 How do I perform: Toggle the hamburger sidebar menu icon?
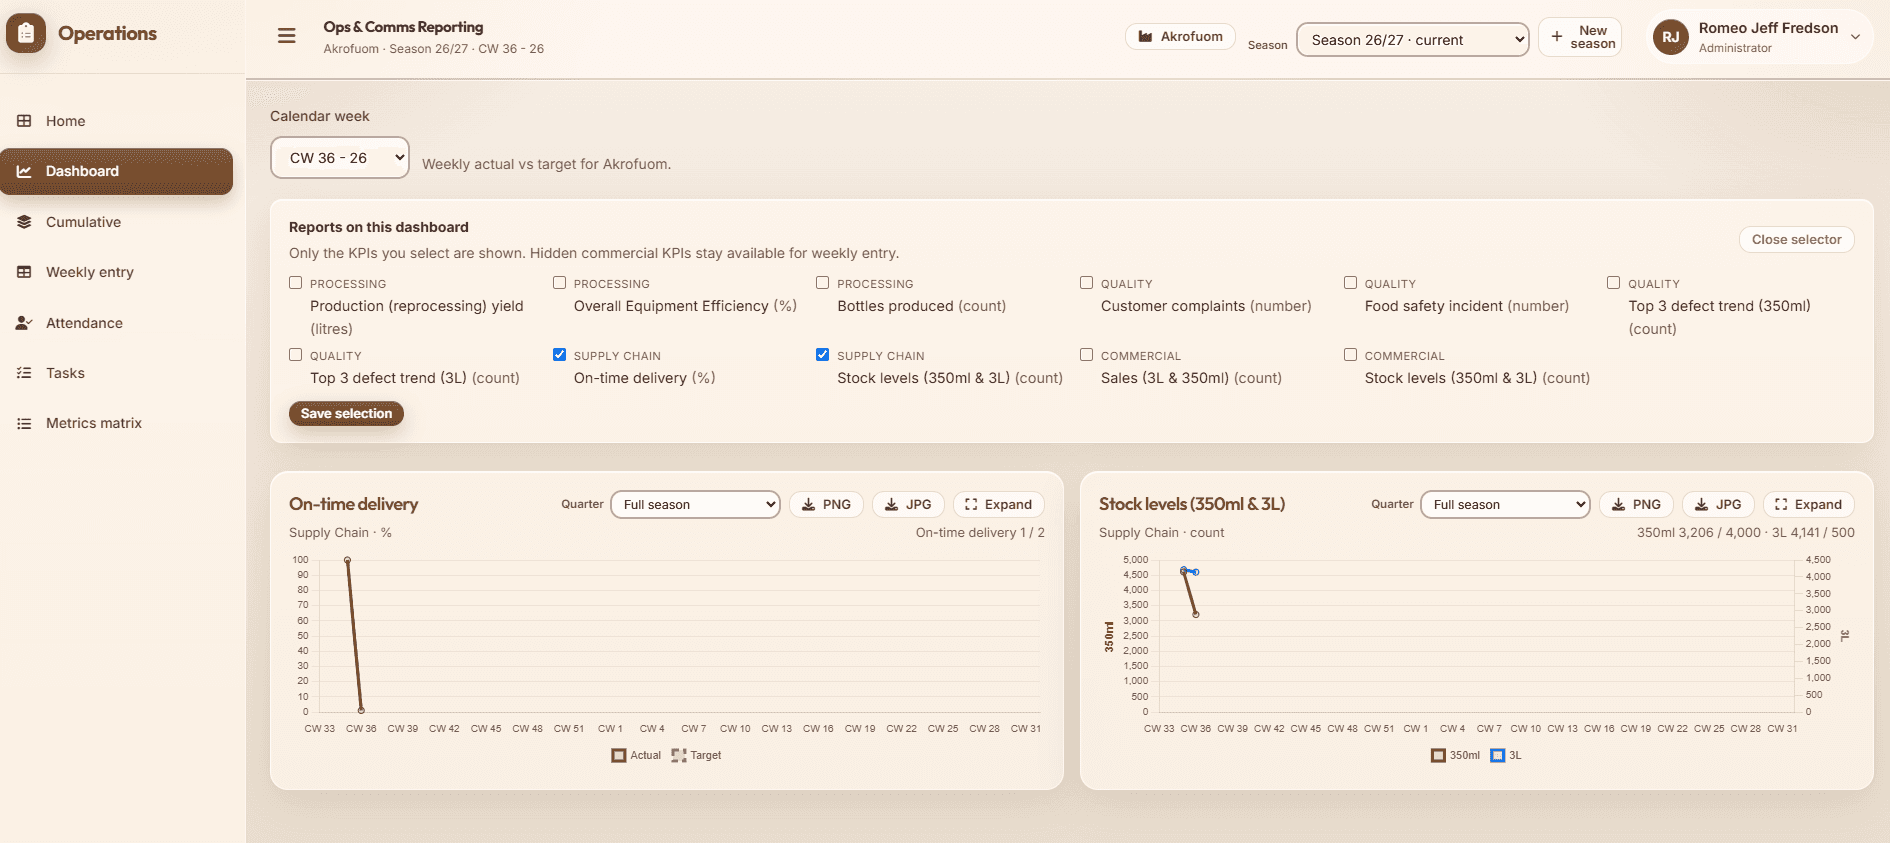pos(287,36)
